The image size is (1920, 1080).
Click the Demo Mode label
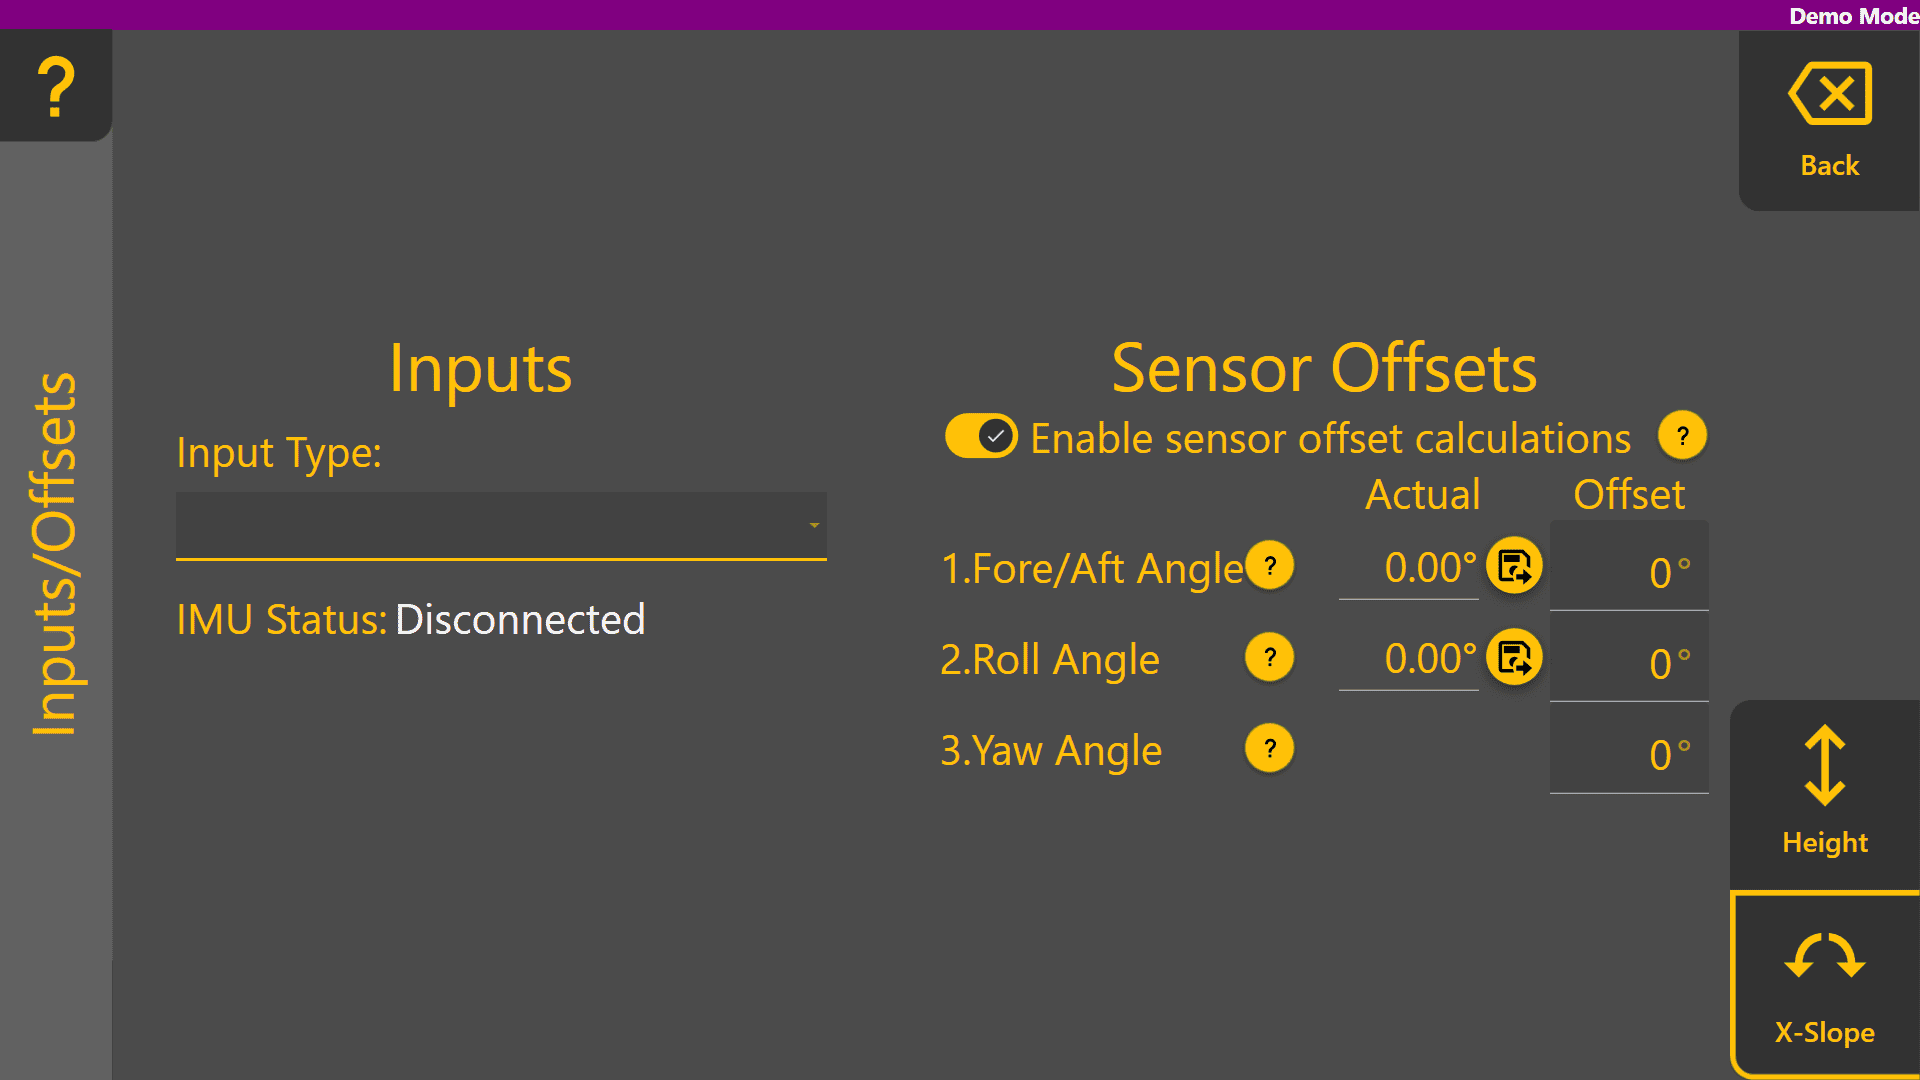1853,16
